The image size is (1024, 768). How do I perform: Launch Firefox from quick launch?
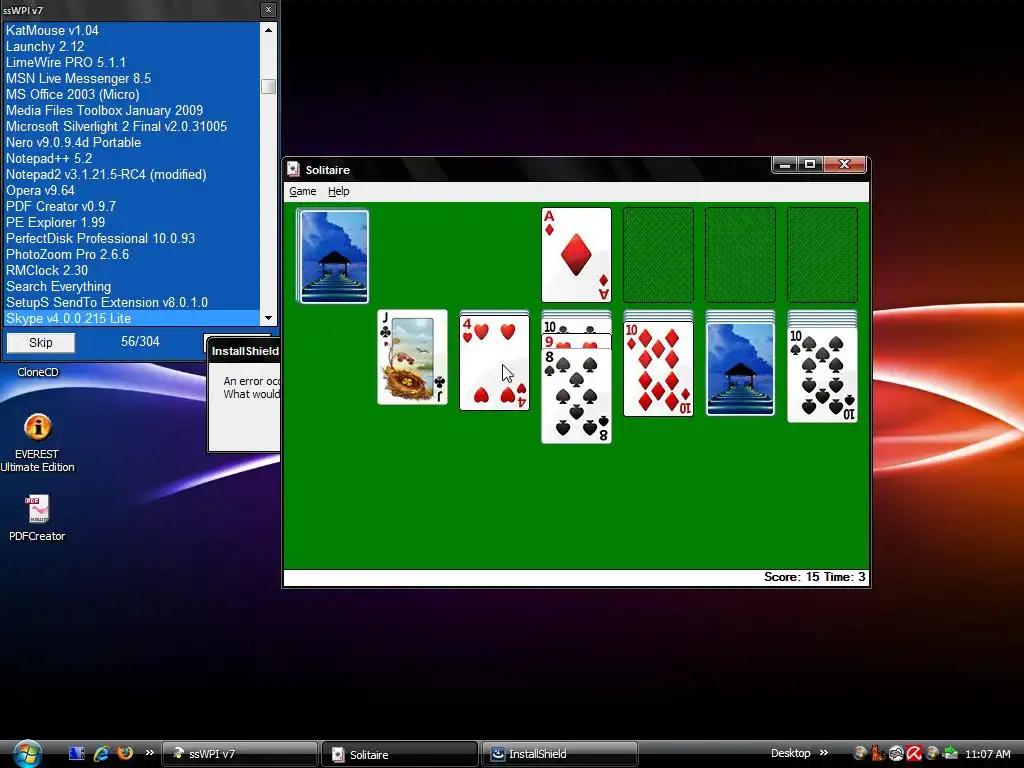(x=125, y=753)
